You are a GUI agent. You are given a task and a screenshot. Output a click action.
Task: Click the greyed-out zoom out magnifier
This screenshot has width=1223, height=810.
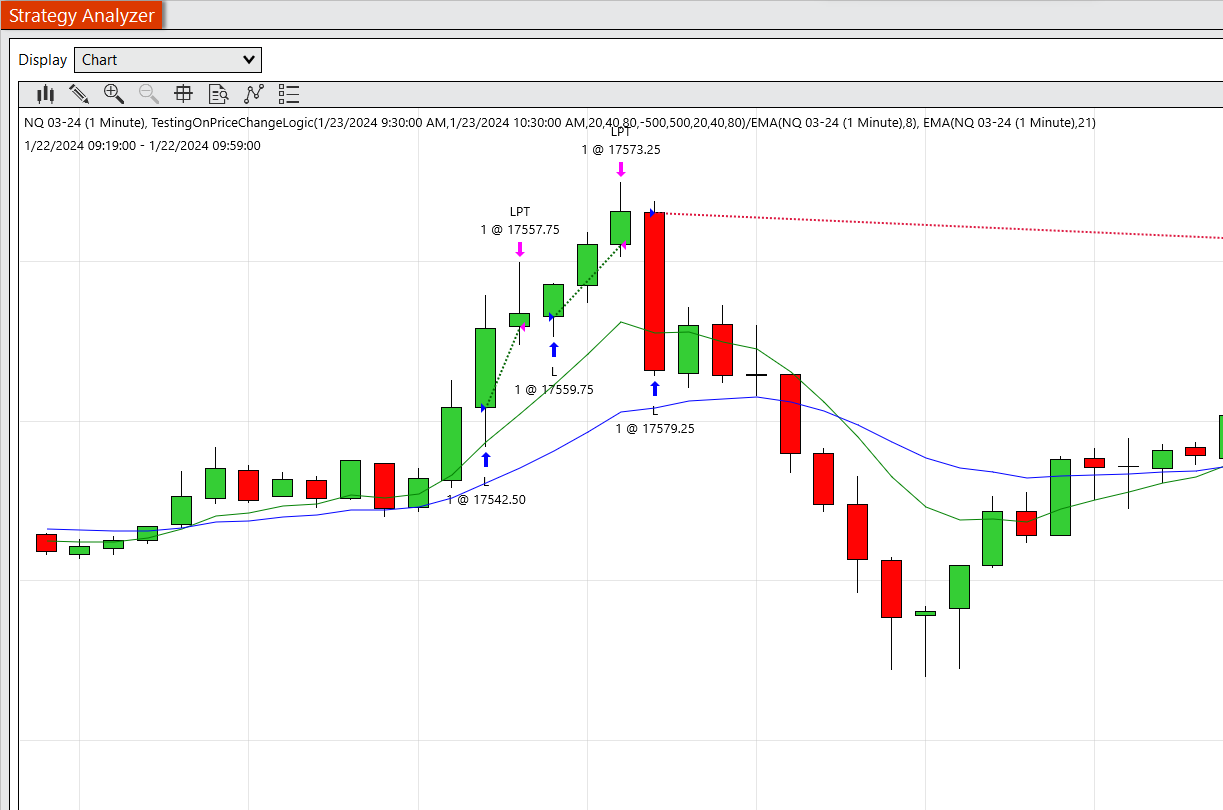coord(149,94)
